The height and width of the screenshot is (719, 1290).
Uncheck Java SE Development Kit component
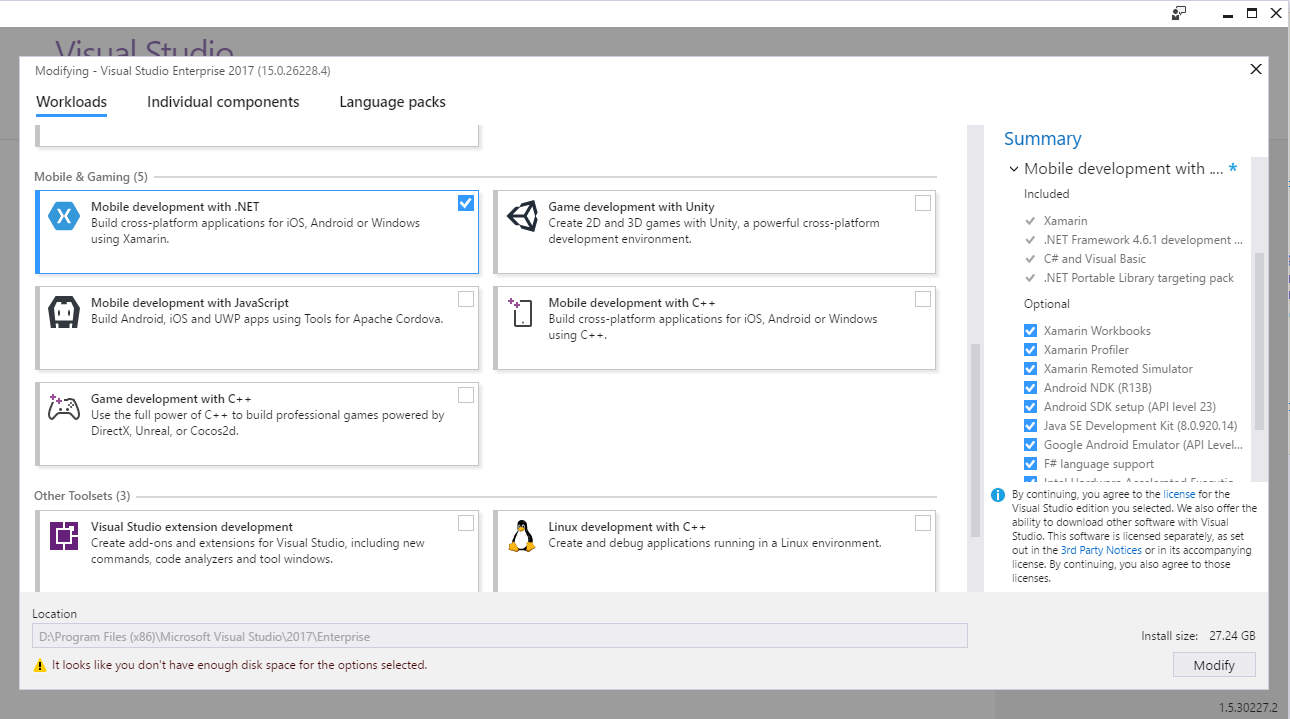1031,426
